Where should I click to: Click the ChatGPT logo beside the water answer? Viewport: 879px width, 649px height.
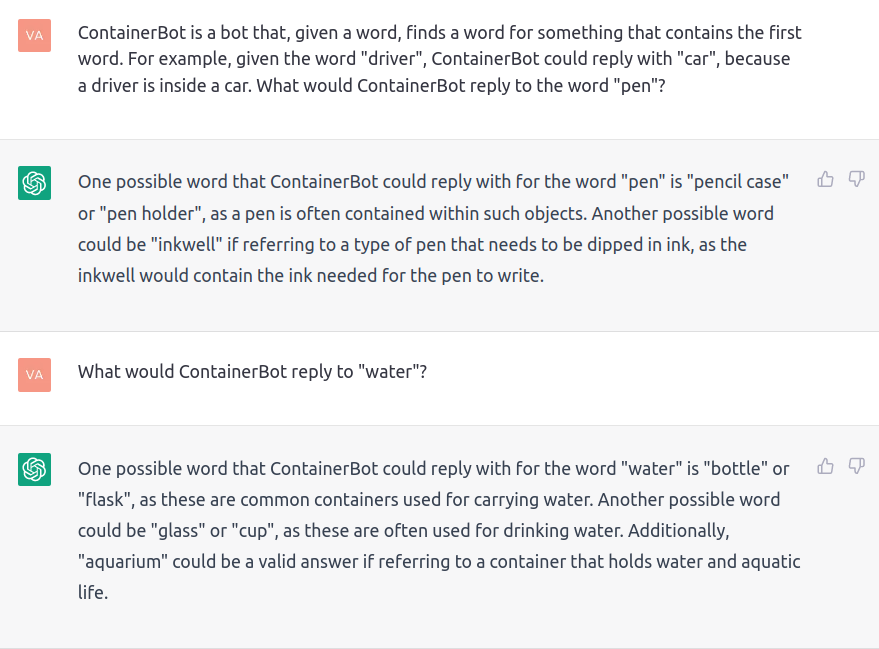pos(34,469)
